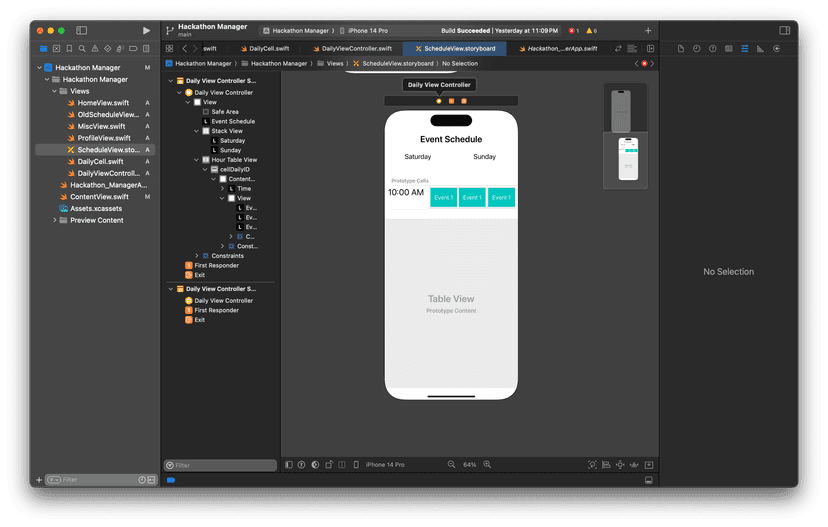Expand the Constraints outline item

[196, 256]
